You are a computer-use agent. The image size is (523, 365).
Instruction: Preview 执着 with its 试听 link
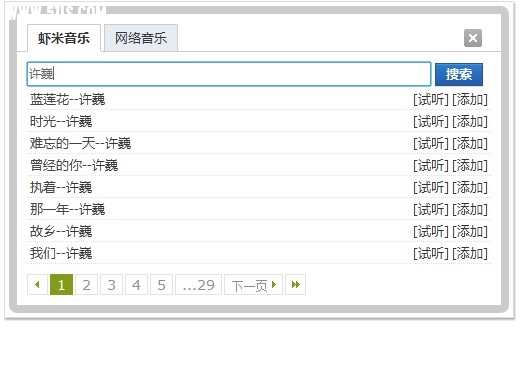tap(431, 188)
